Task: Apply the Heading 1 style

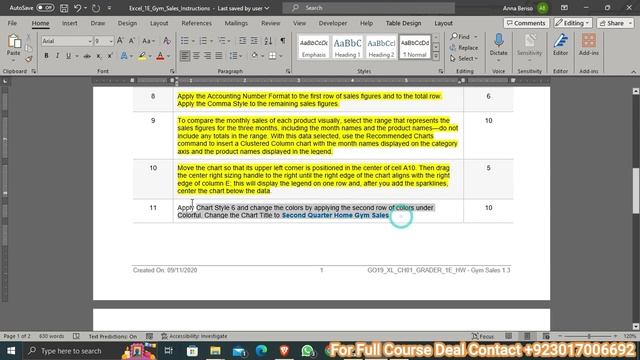Action: pyautogui.click(x=347, y=47)
